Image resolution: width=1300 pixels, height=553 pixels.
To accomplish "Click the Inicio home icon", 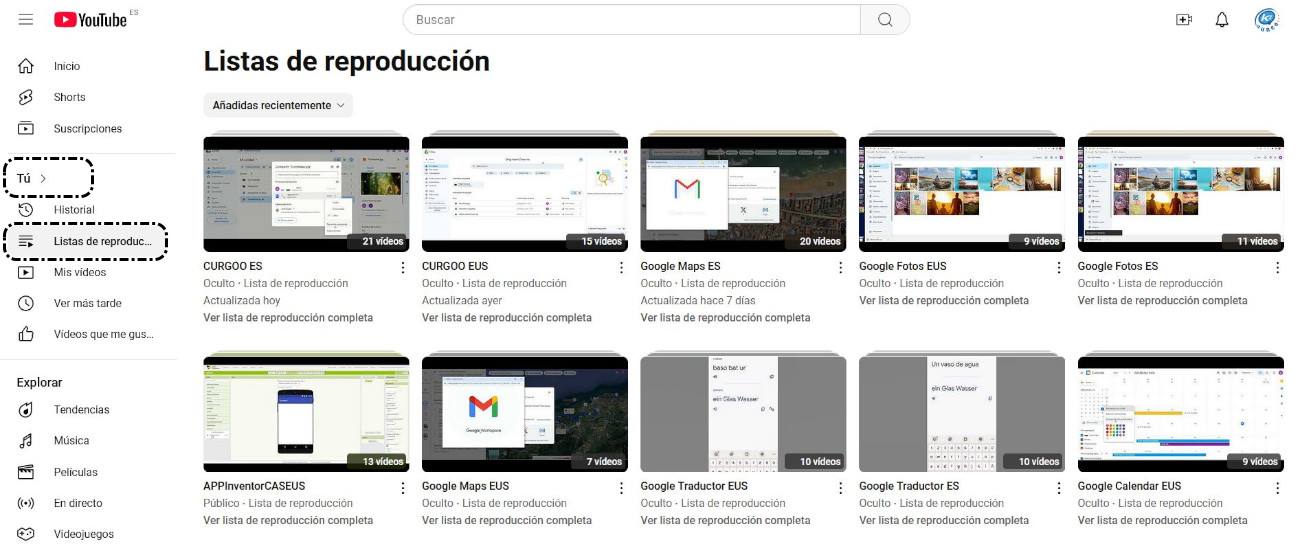I will (x=26, y=66).
